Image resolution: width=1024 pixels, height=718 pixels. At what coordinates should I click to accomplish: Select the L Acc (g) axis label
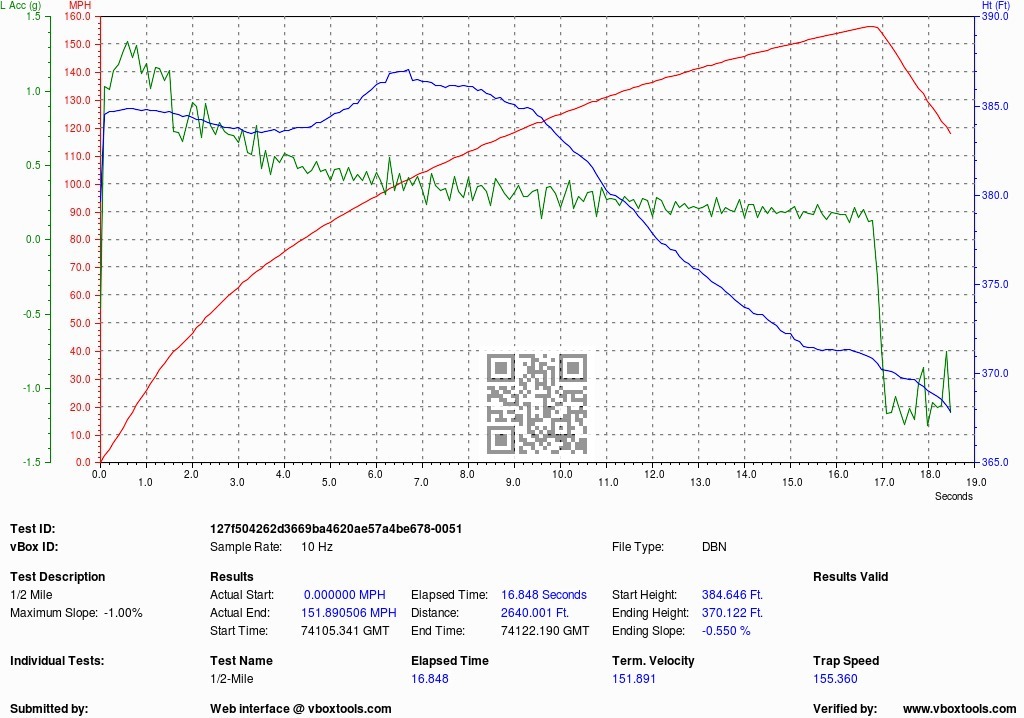tap(21, 6)
